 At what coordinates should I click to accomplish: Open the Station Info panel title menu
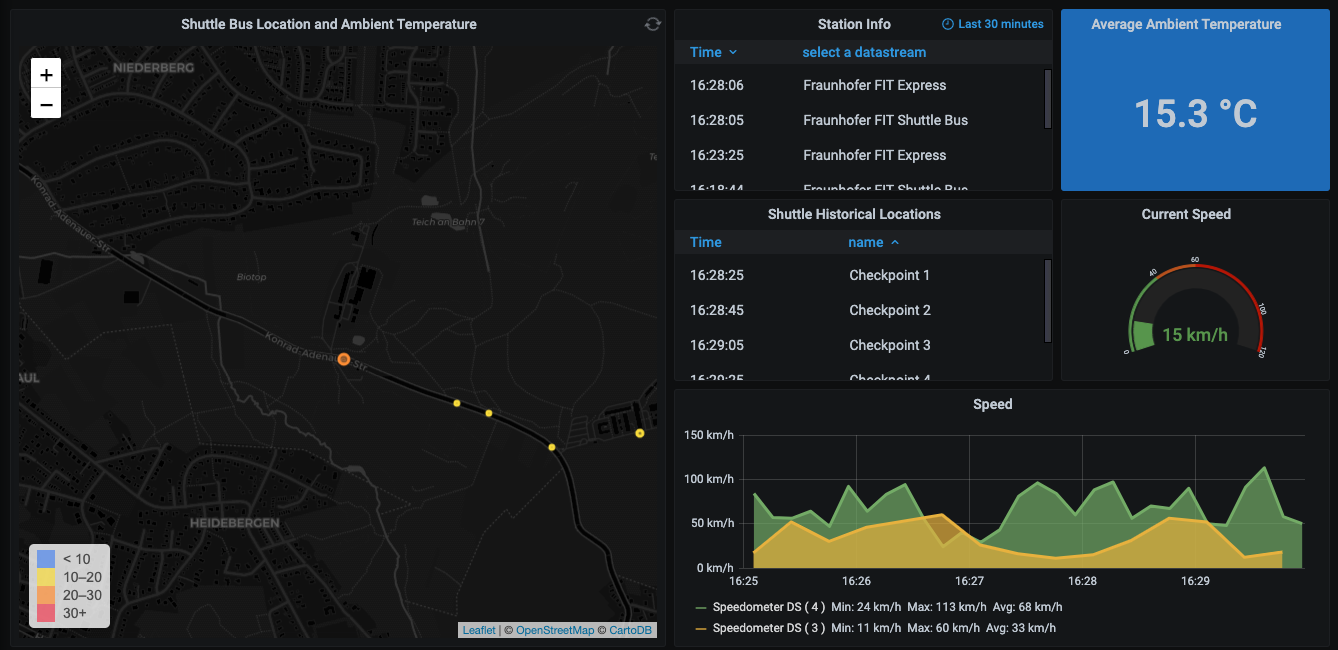(x=854, y=24)
